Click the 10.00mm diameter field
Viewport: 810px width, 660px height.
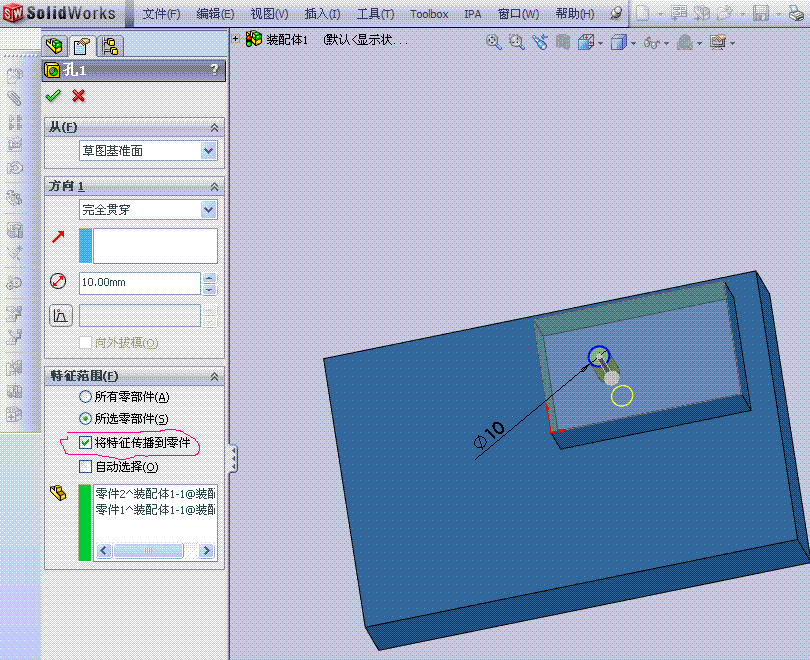(139, 283)
